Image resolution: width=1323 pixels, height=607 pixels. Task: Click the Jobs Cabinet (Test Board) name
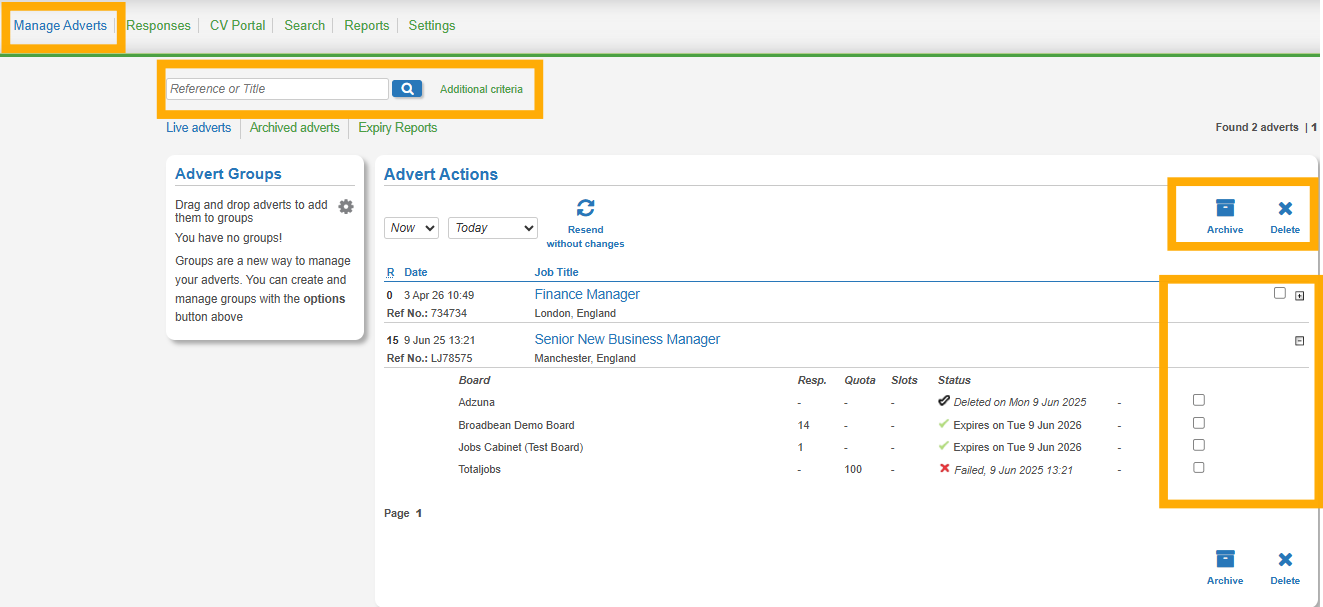[x=521, y=447]
